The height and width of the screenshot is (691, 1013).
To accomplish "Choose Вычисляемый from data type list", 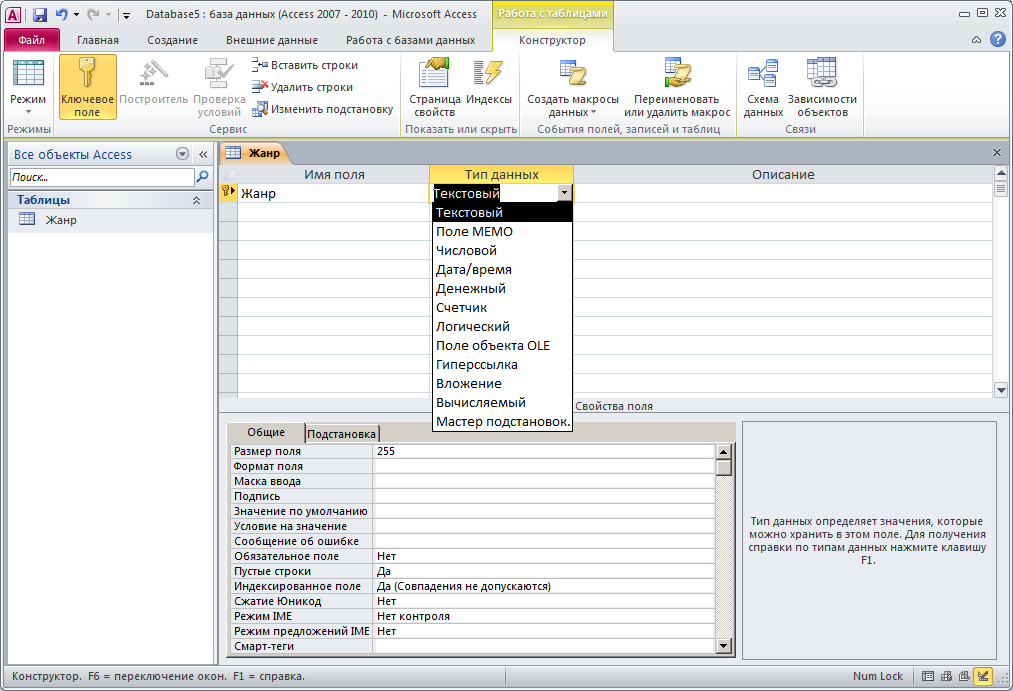I will (x=502, y=403).
